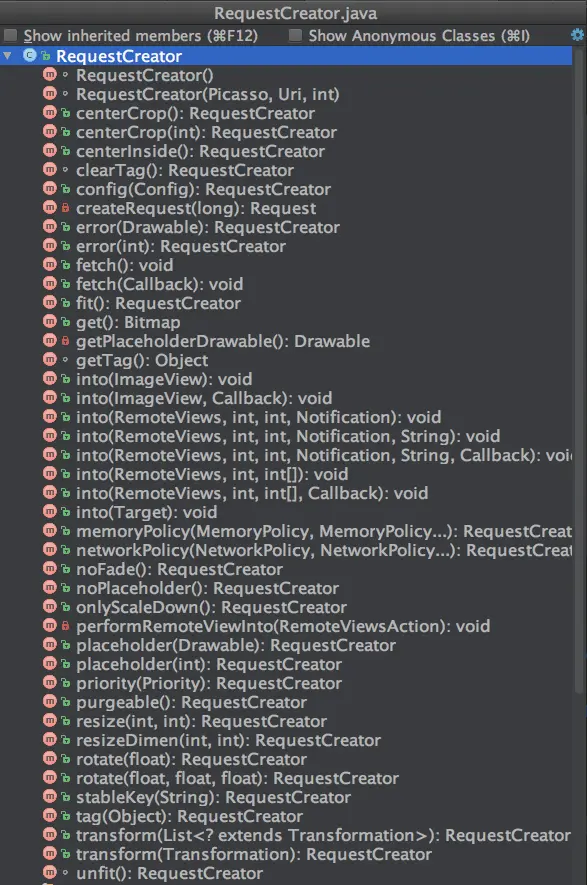
Task: Click the settings gear icon in popup header
Action: pos(577,35)
